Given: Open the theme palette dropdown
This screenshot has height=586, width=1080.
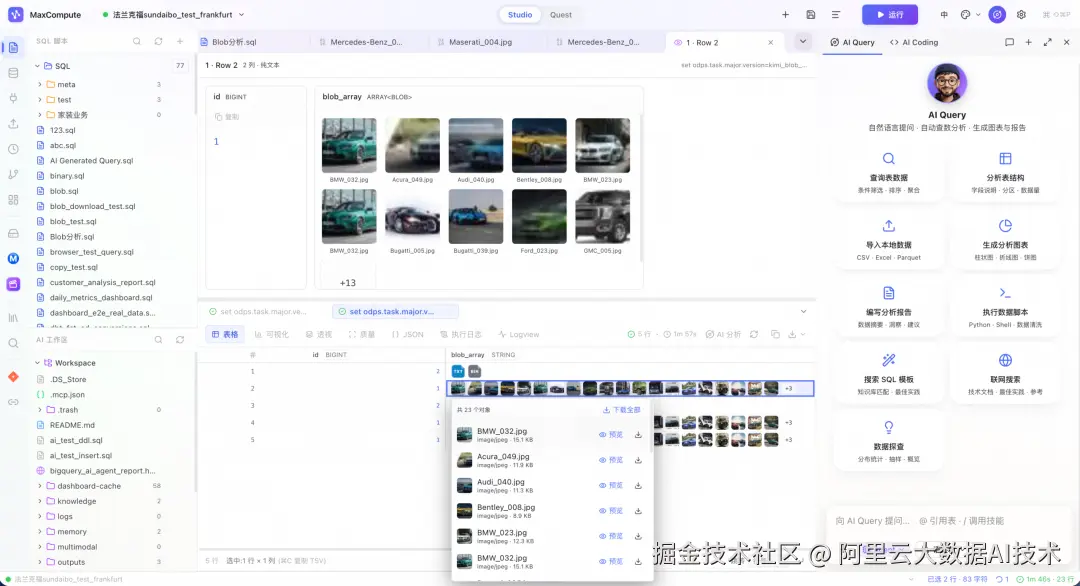Looking at the screenshot, I should pos(970,14).
